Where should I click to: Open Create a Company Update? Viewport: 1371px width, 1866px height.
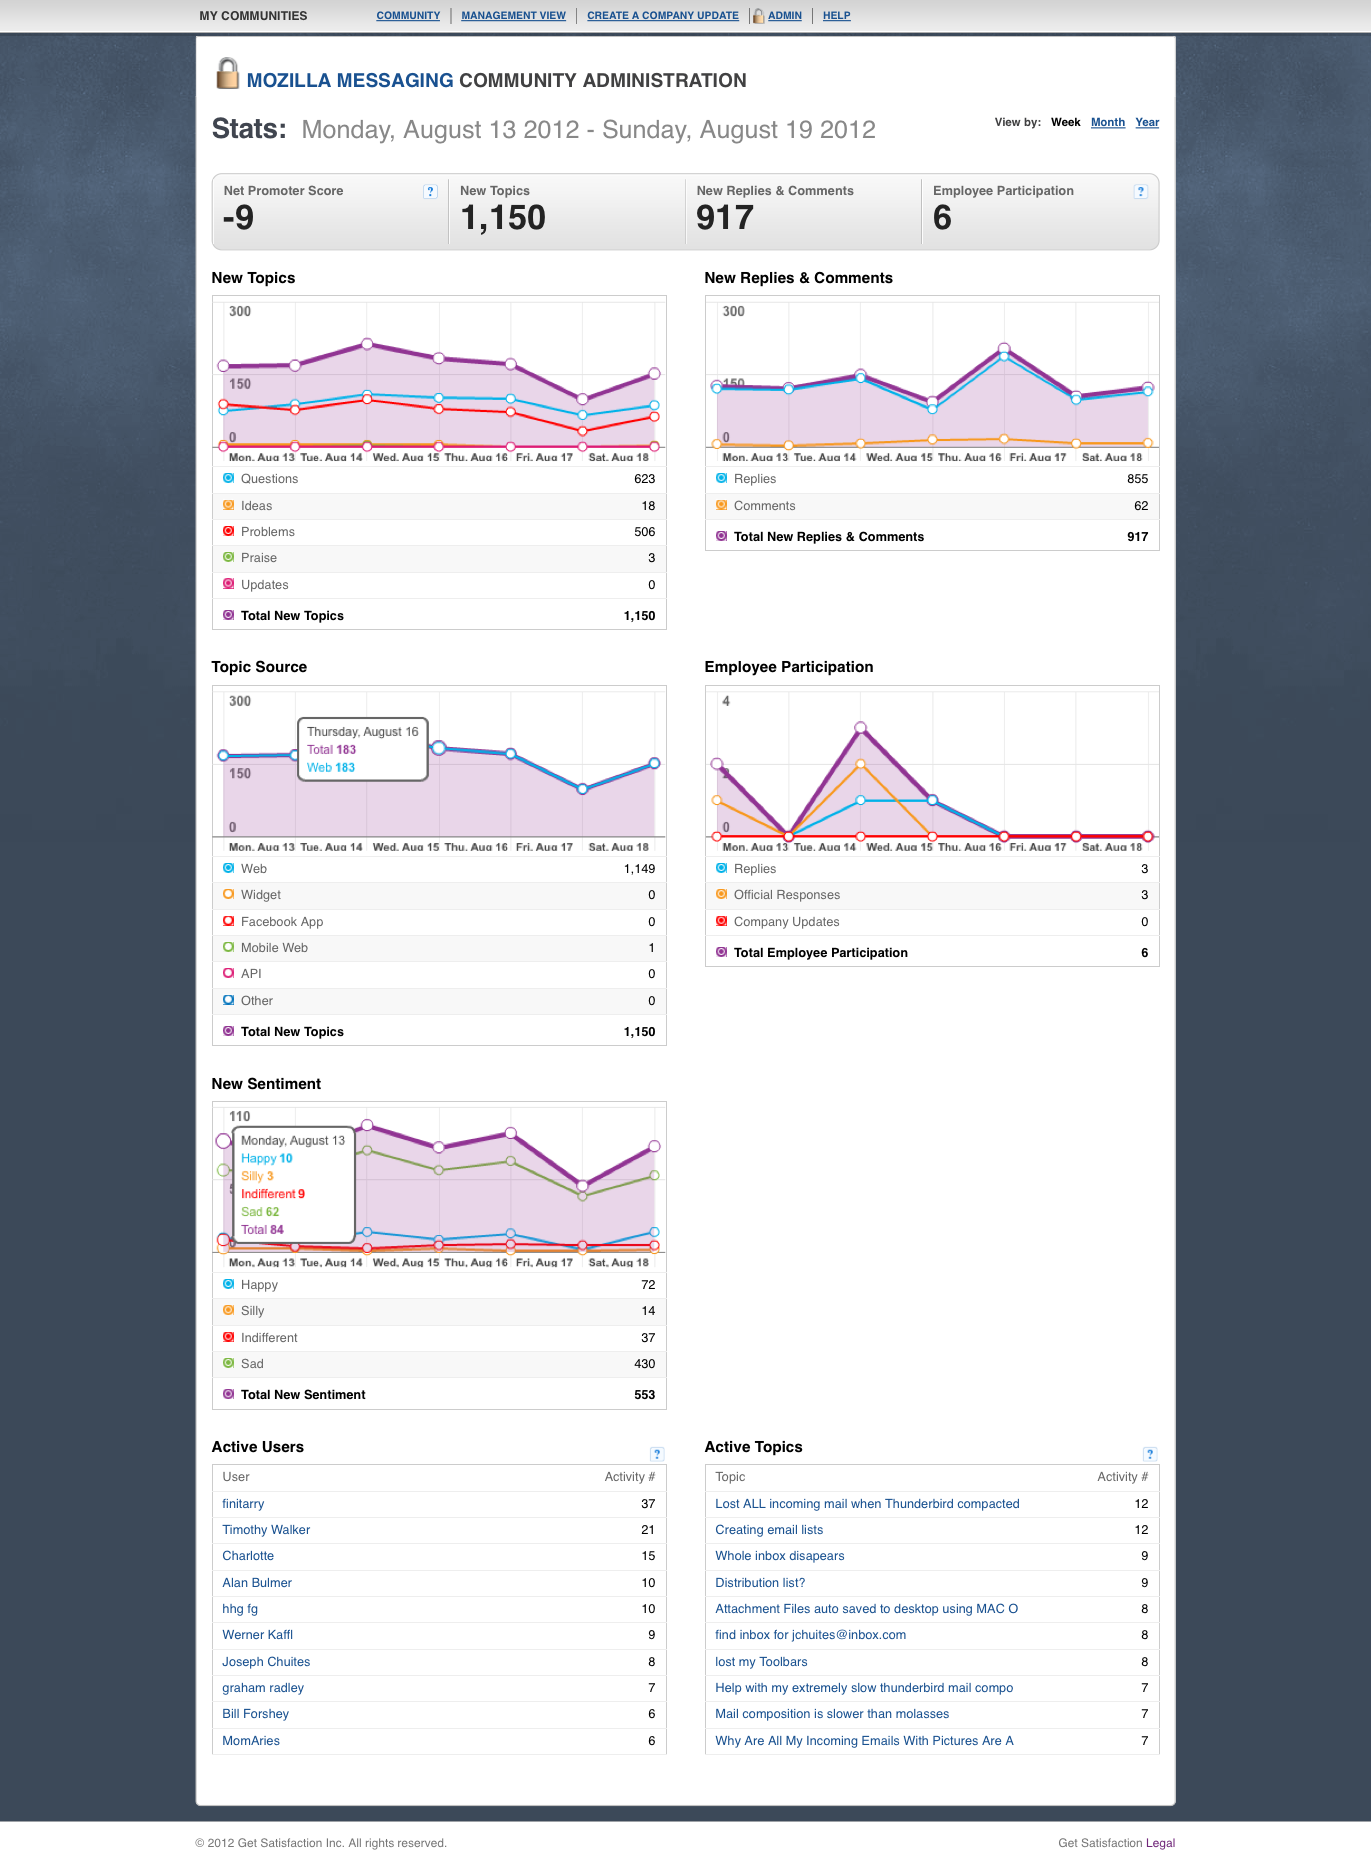click(x=663, y=16)
